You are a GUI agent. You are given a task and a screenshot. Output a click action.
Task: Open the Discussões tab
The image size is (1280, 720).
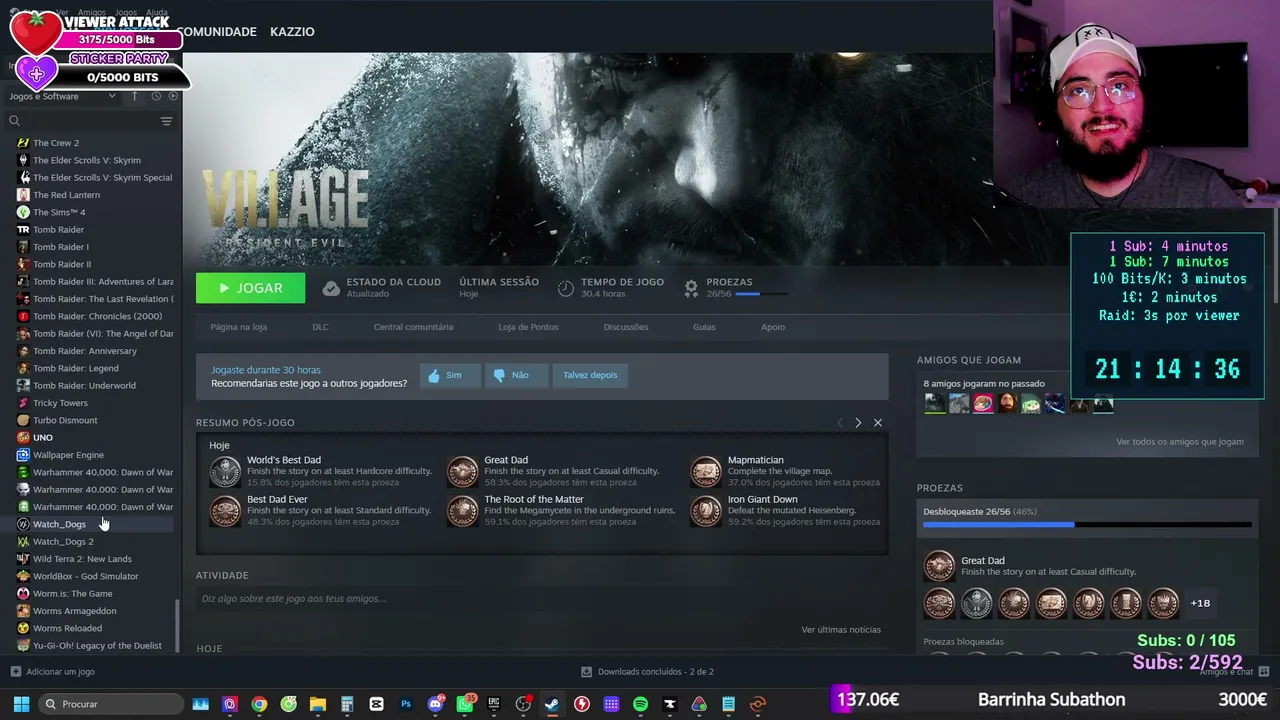626,327
